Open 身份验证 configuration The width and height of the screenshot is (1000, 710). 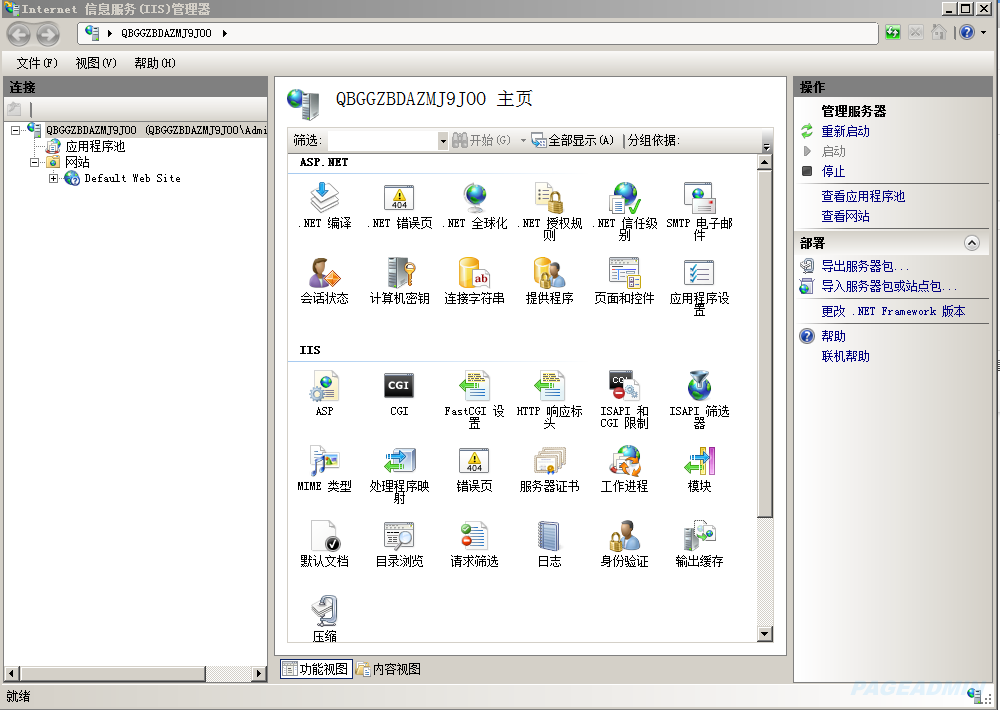623,537
